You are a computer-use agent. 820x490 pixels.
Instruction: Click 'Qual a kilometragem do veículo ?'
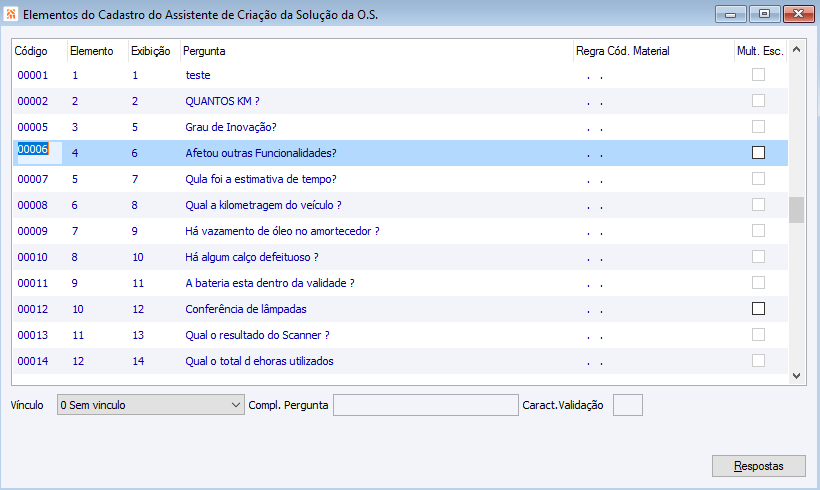click(263, 205)
